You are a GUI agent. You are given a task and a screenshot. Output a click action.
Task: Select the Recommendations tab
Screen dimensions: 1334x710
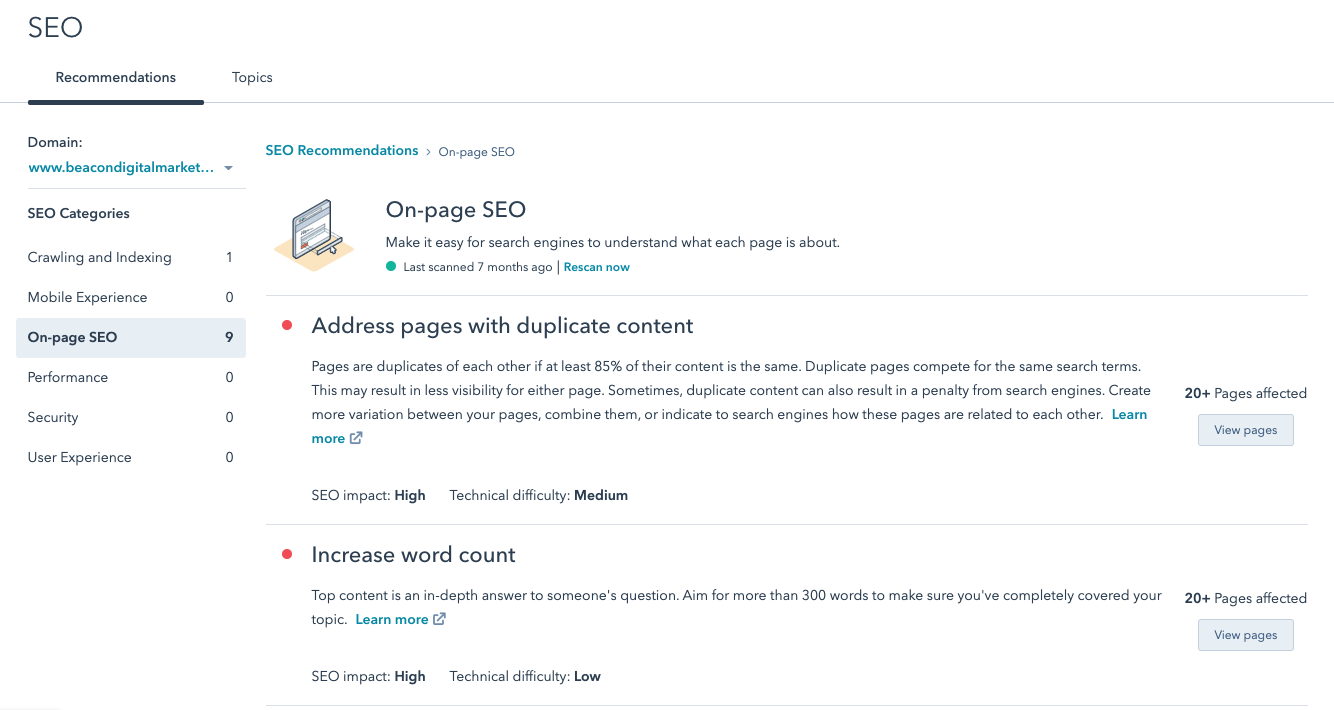point(115,77)
